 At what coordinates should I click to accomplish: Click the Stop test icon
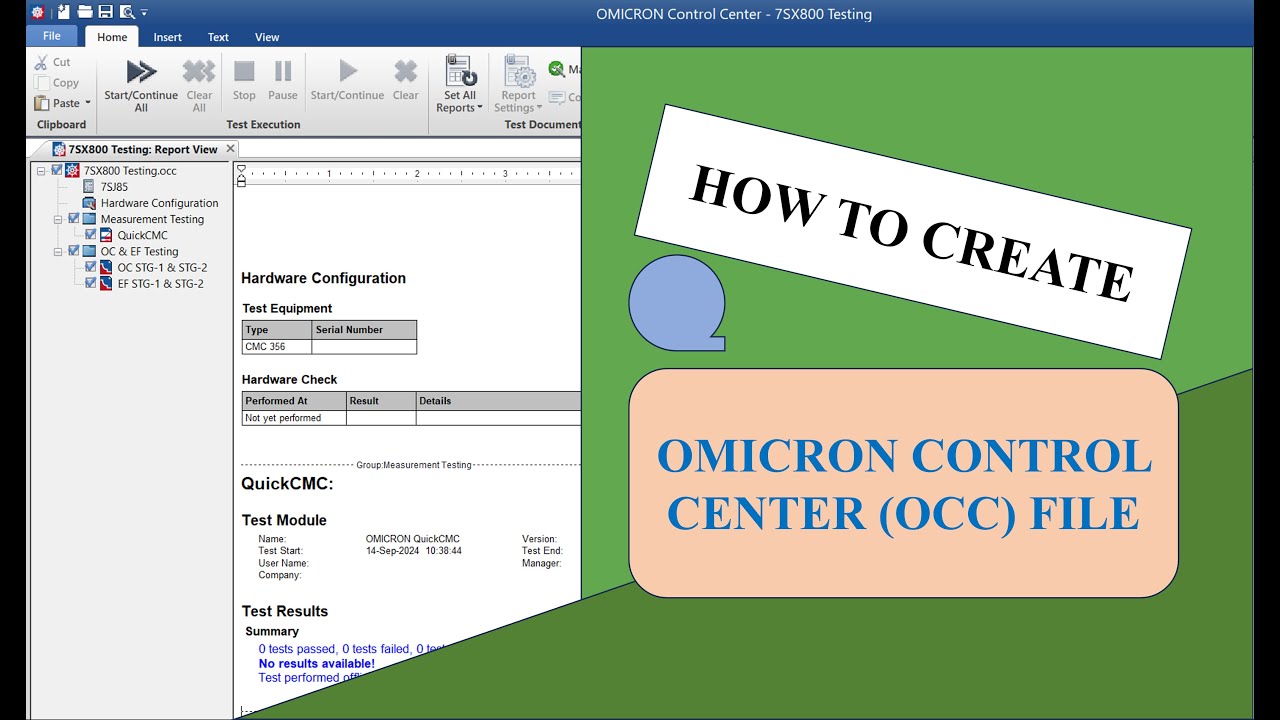[244, 71]
